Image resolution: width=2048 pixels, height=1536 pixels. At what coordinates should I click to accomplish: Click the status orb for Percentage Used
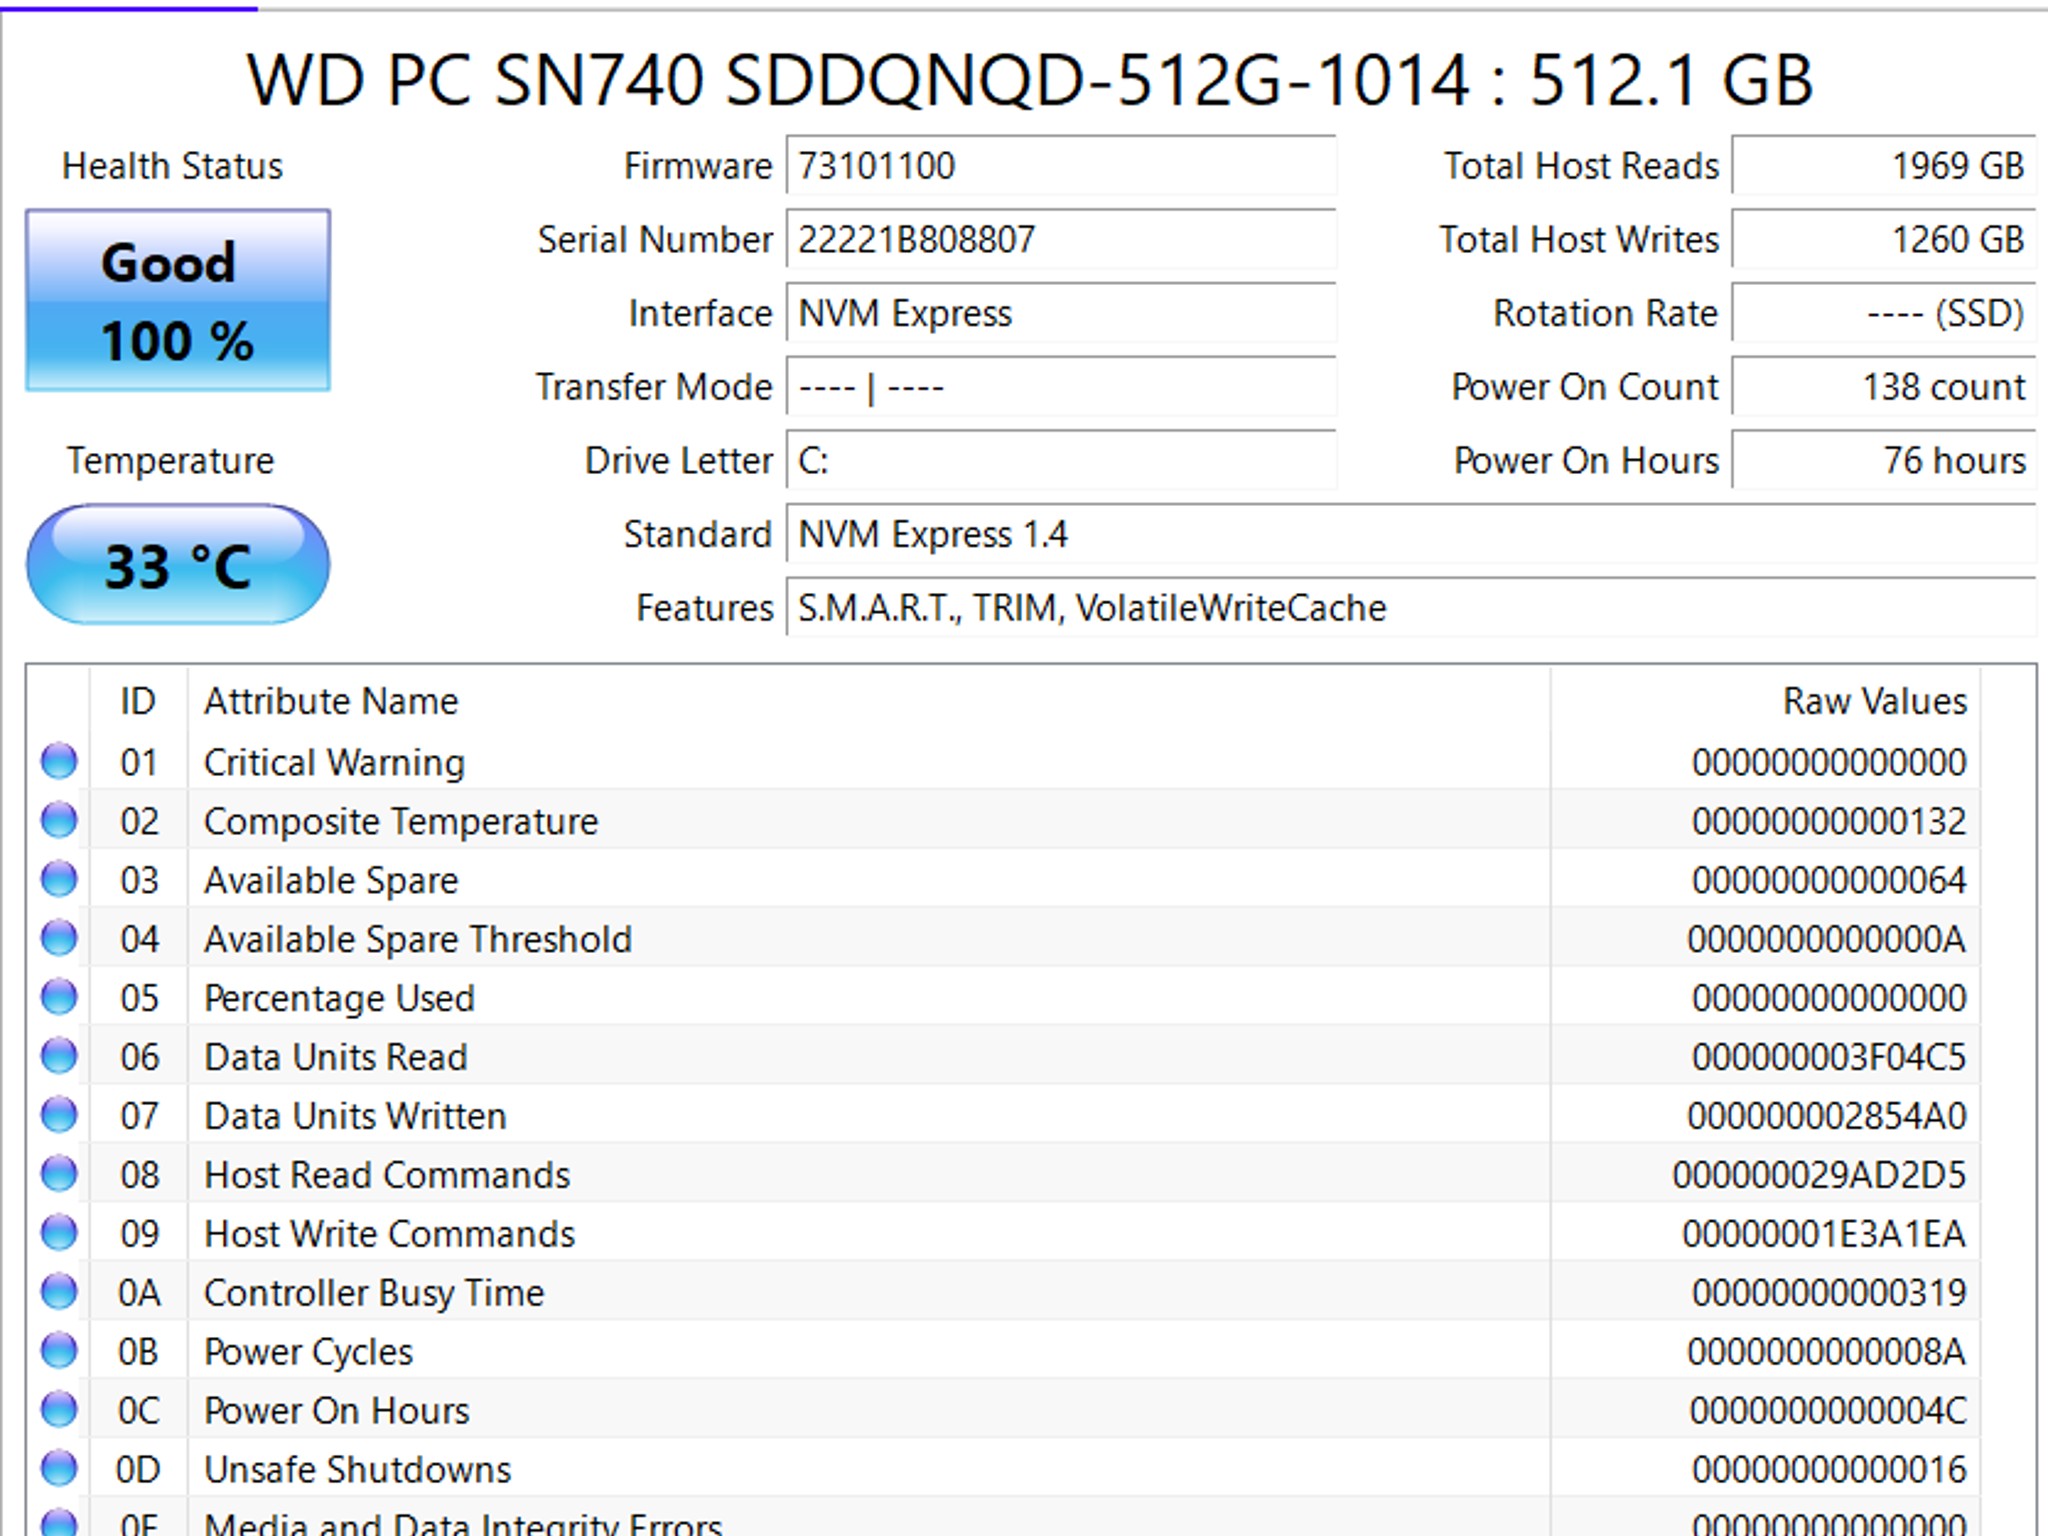pyautogui.click(x=59, y=997)
